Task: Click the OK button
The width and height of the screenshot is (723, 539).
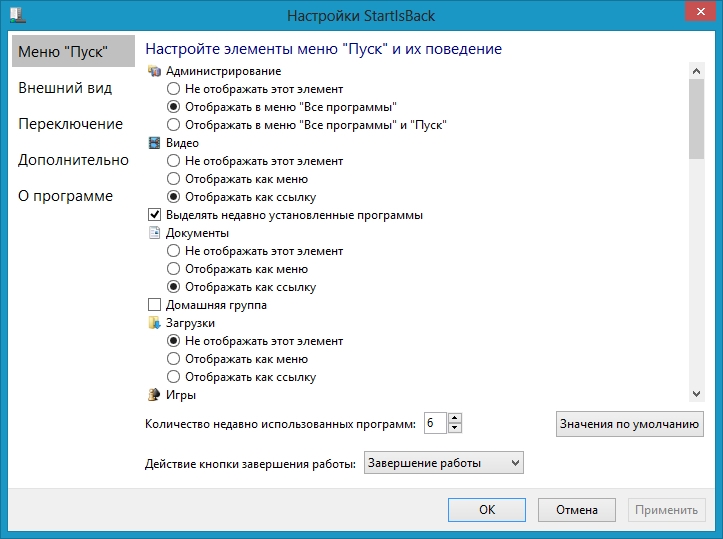Action: tap(487, 509)
